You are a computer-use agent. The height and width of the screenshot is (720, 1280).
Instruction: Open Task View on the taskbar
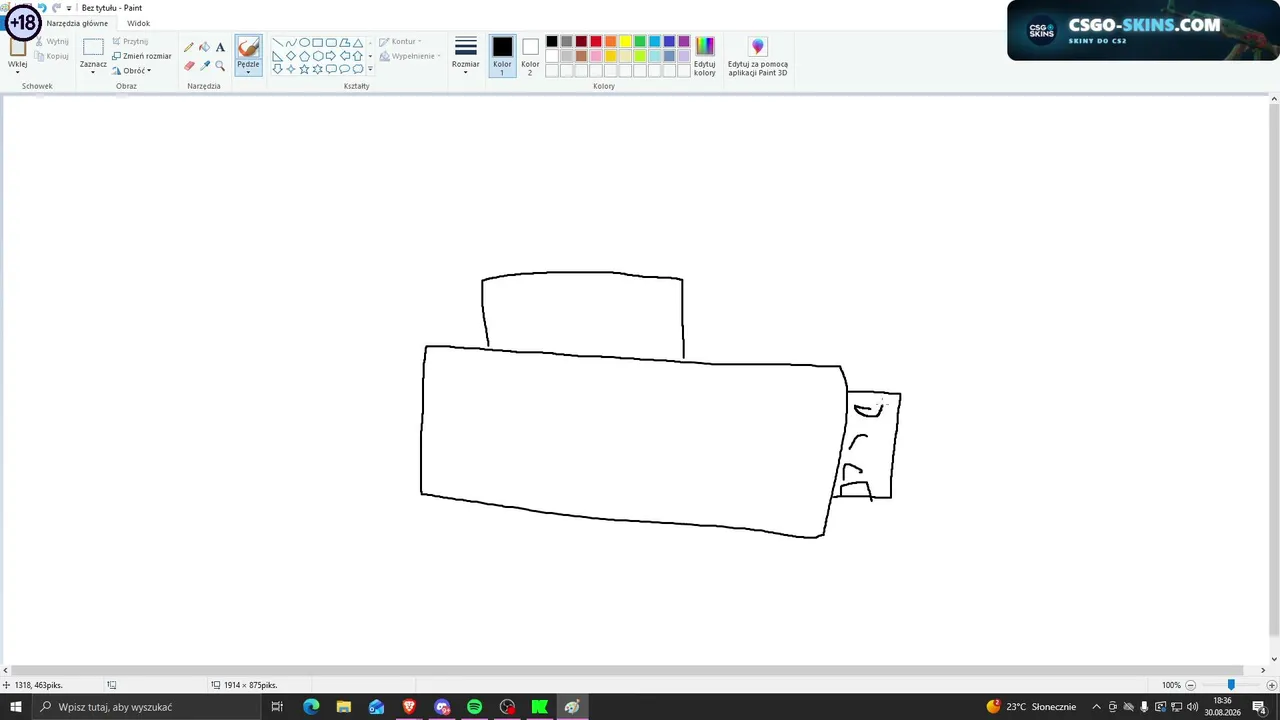tap(277, 707)
